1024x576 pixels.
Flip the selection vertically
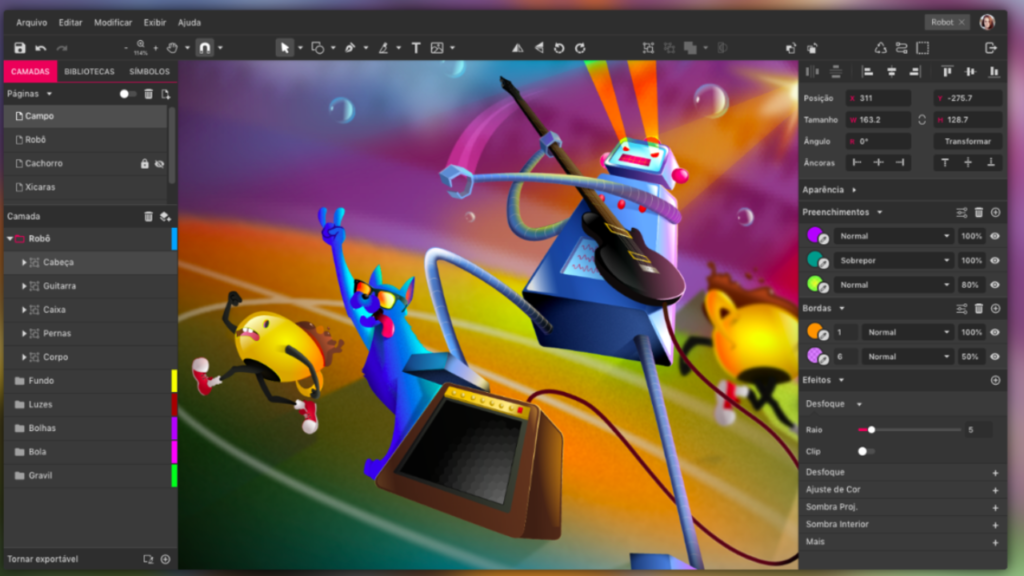click(x=539, y=48)
